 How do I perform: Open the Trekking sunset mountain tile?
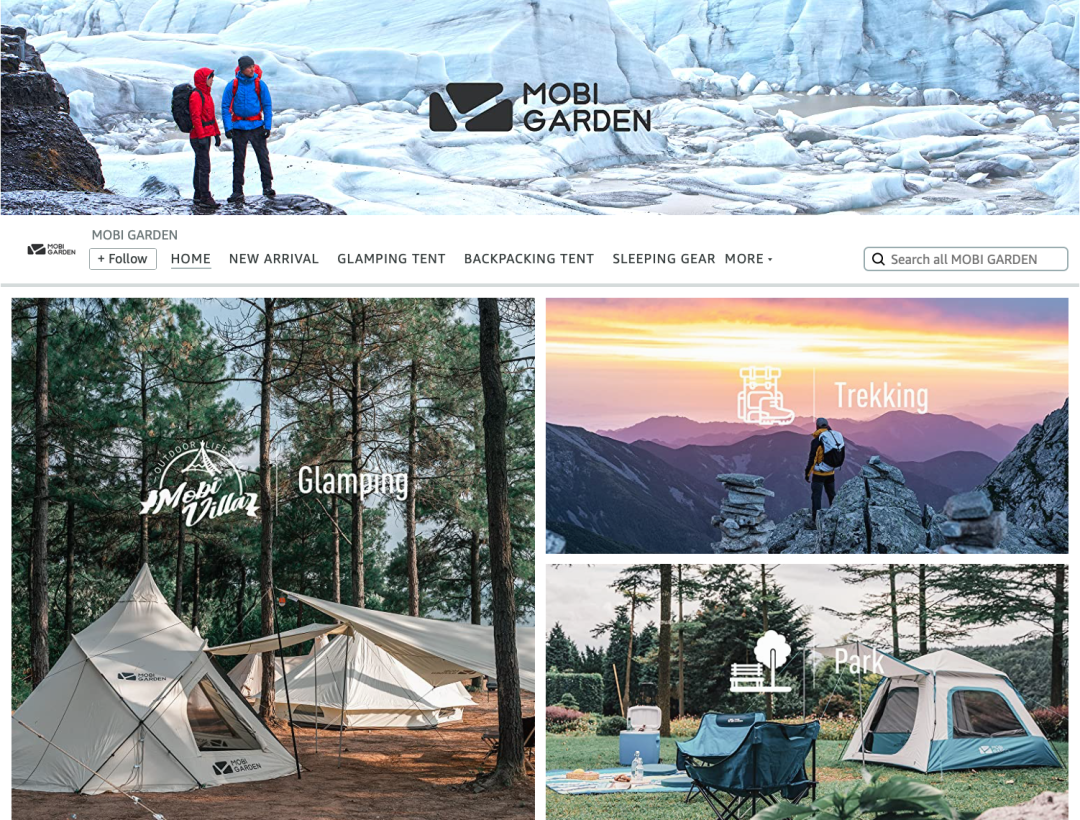click(807, 425)
